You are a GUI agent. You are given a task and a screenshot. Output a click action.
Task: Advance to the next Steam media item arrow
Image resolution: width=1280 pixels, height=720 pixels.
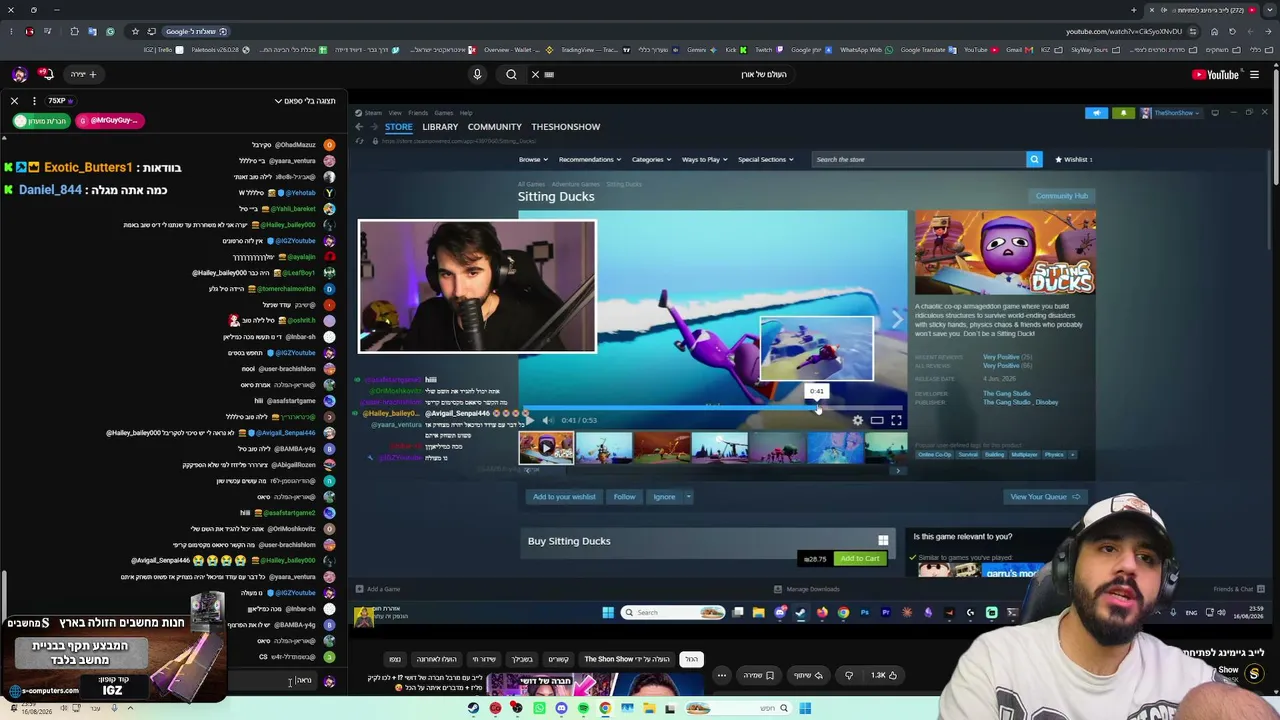pos(897,319)
